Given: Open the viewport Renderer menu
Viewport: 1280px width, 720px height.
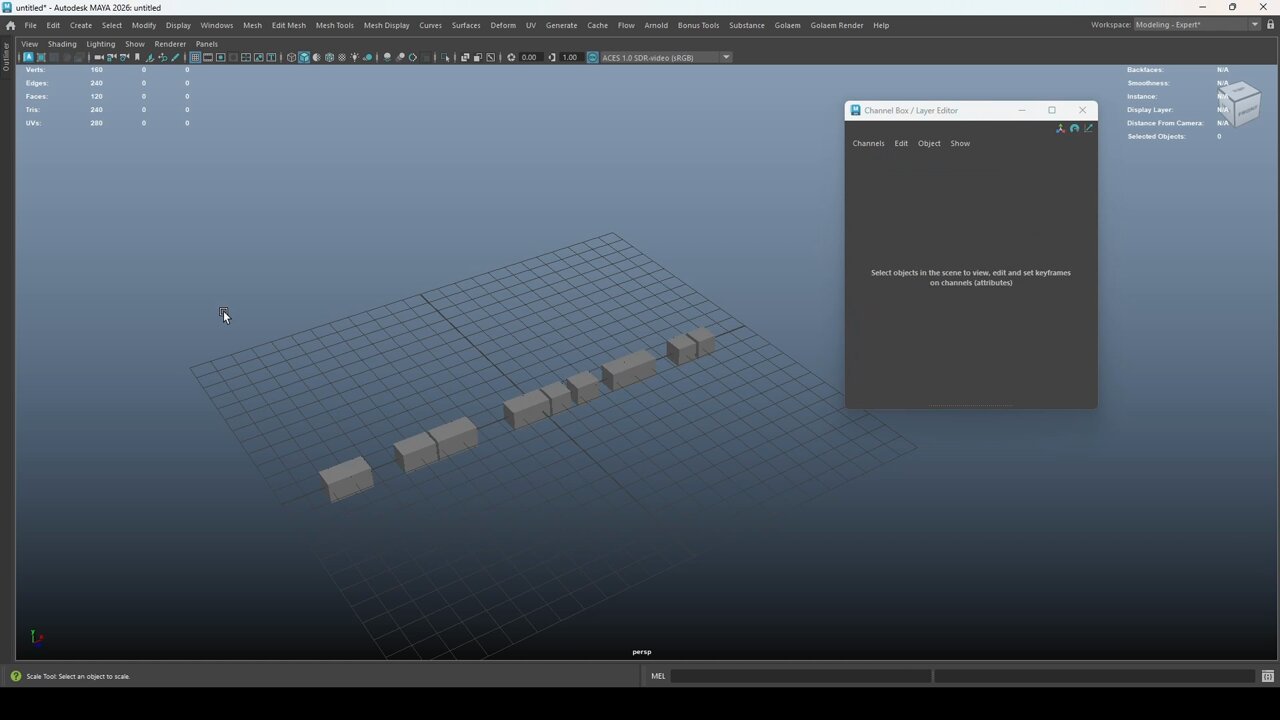Looking at the screenshot, I should pos(170,44).
